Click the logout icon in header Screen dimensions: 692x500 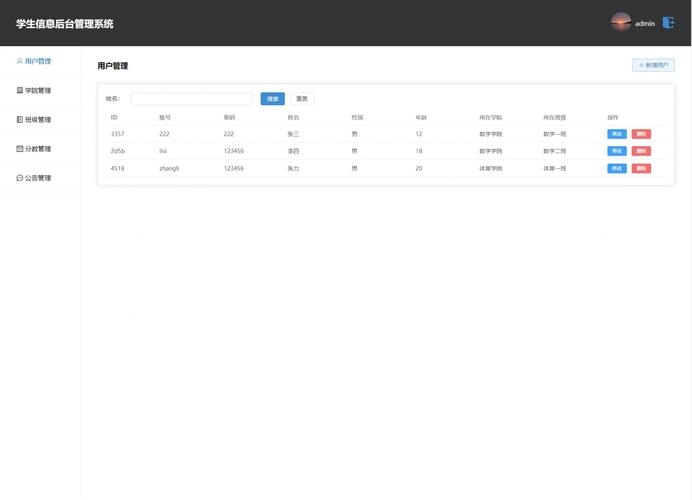tap(668, 23)
